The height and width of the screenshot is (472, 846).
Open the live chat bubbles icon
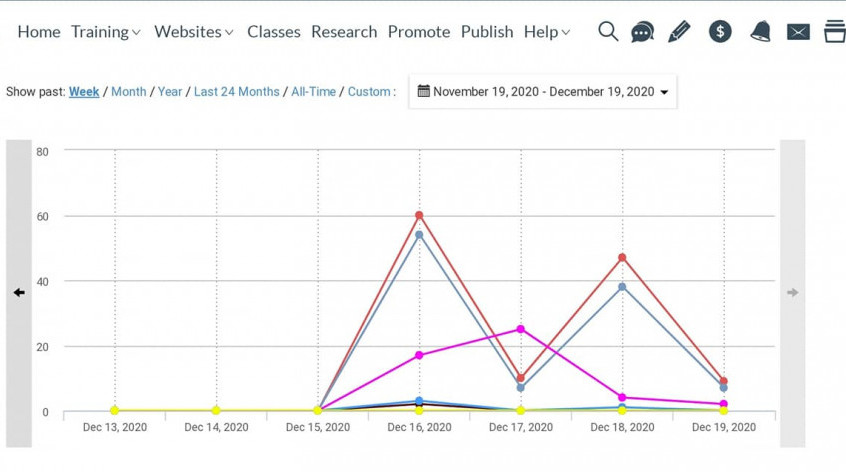click(643, 32)
